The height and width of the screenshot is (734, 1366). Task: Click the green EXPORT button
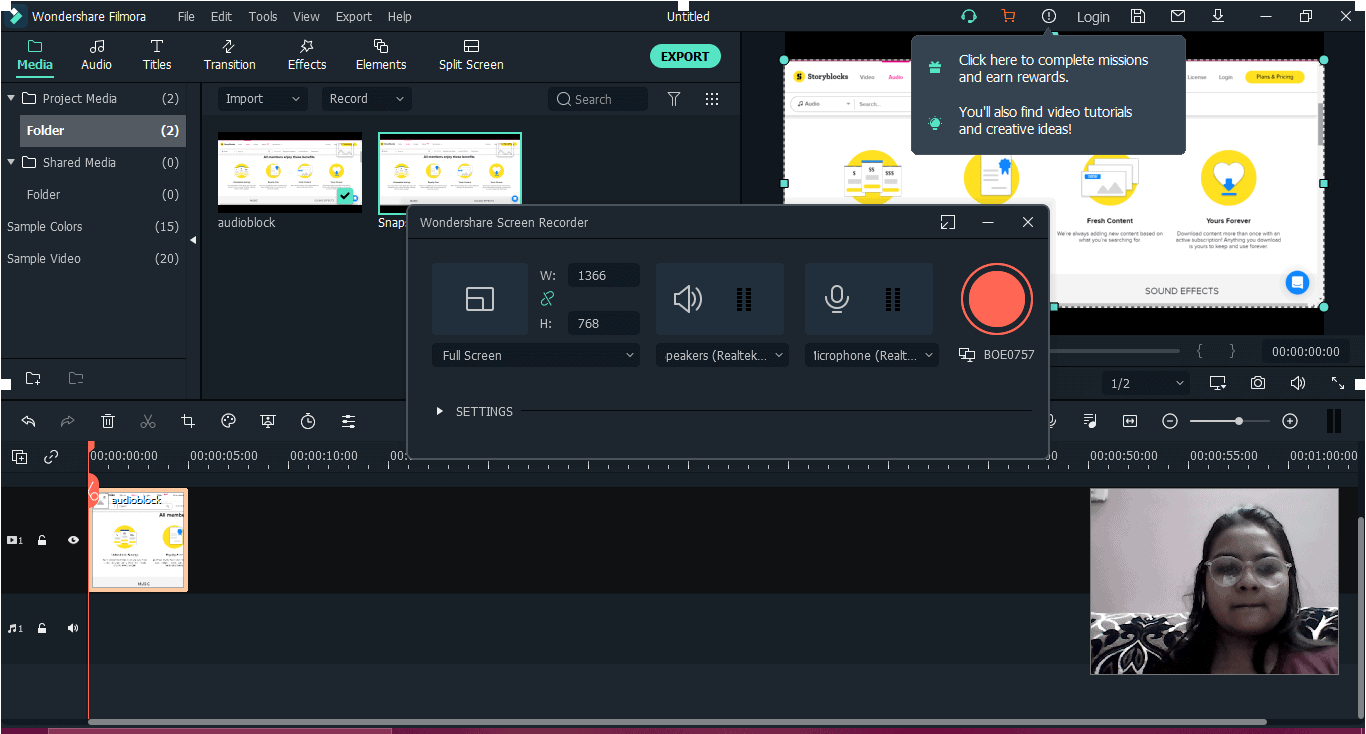685,56
